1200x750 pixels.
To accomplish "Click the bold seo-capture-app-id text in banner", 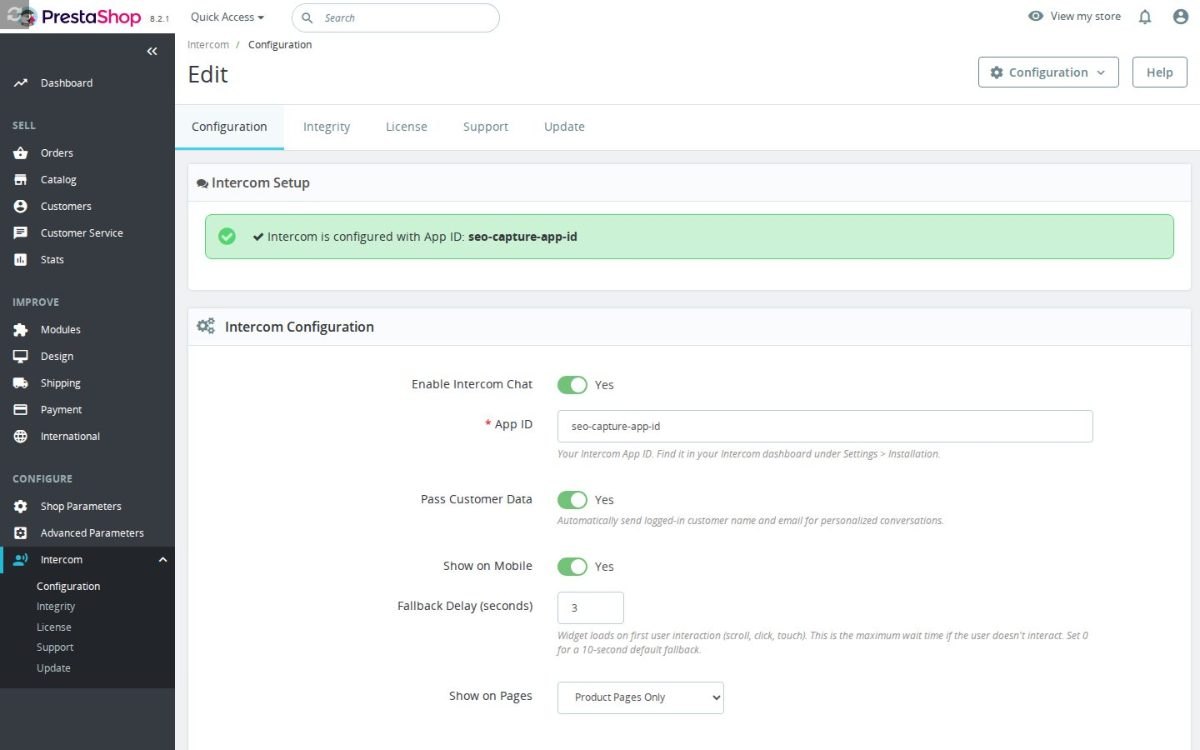I will point(523,238).
